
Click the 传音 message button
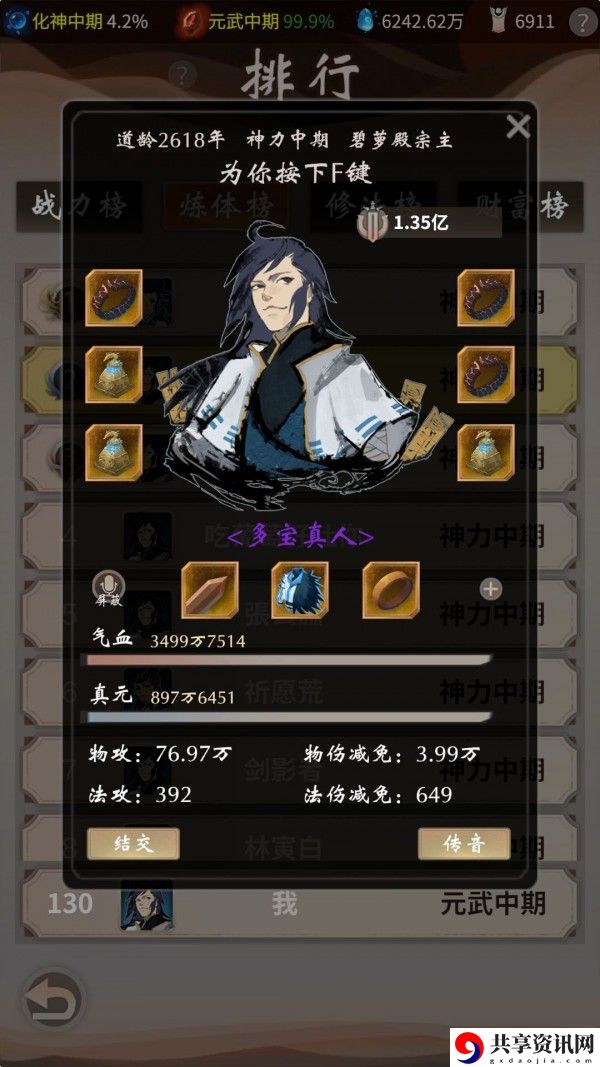(464, 844)
